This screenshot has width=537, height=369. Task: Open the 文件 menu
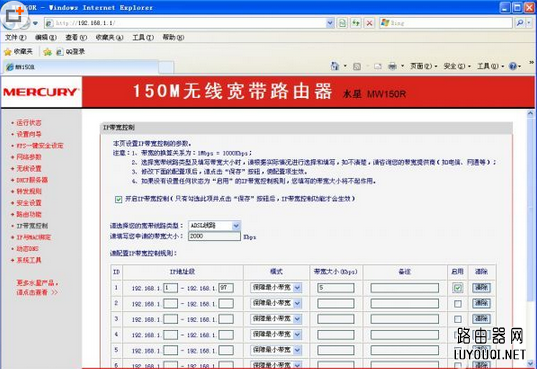click(x=15, y=37)
